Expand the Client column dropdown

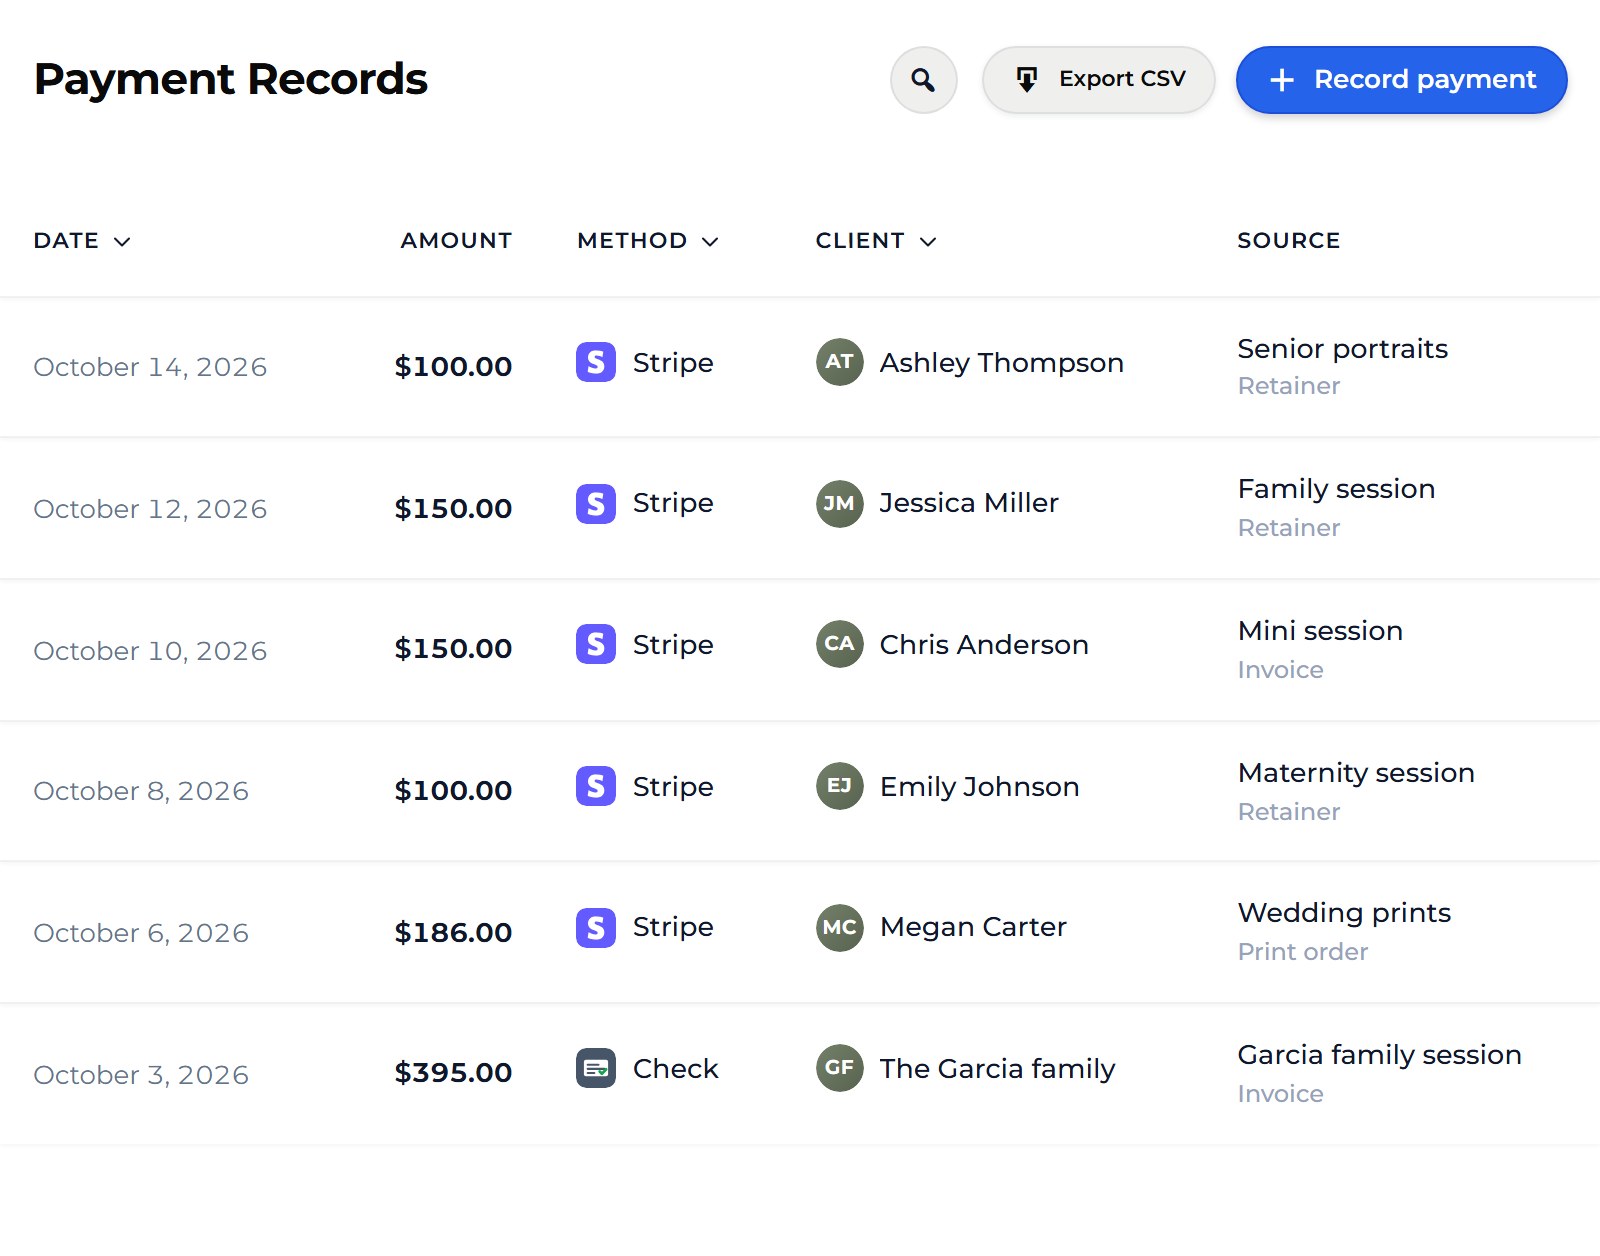(x=876, y=241)
